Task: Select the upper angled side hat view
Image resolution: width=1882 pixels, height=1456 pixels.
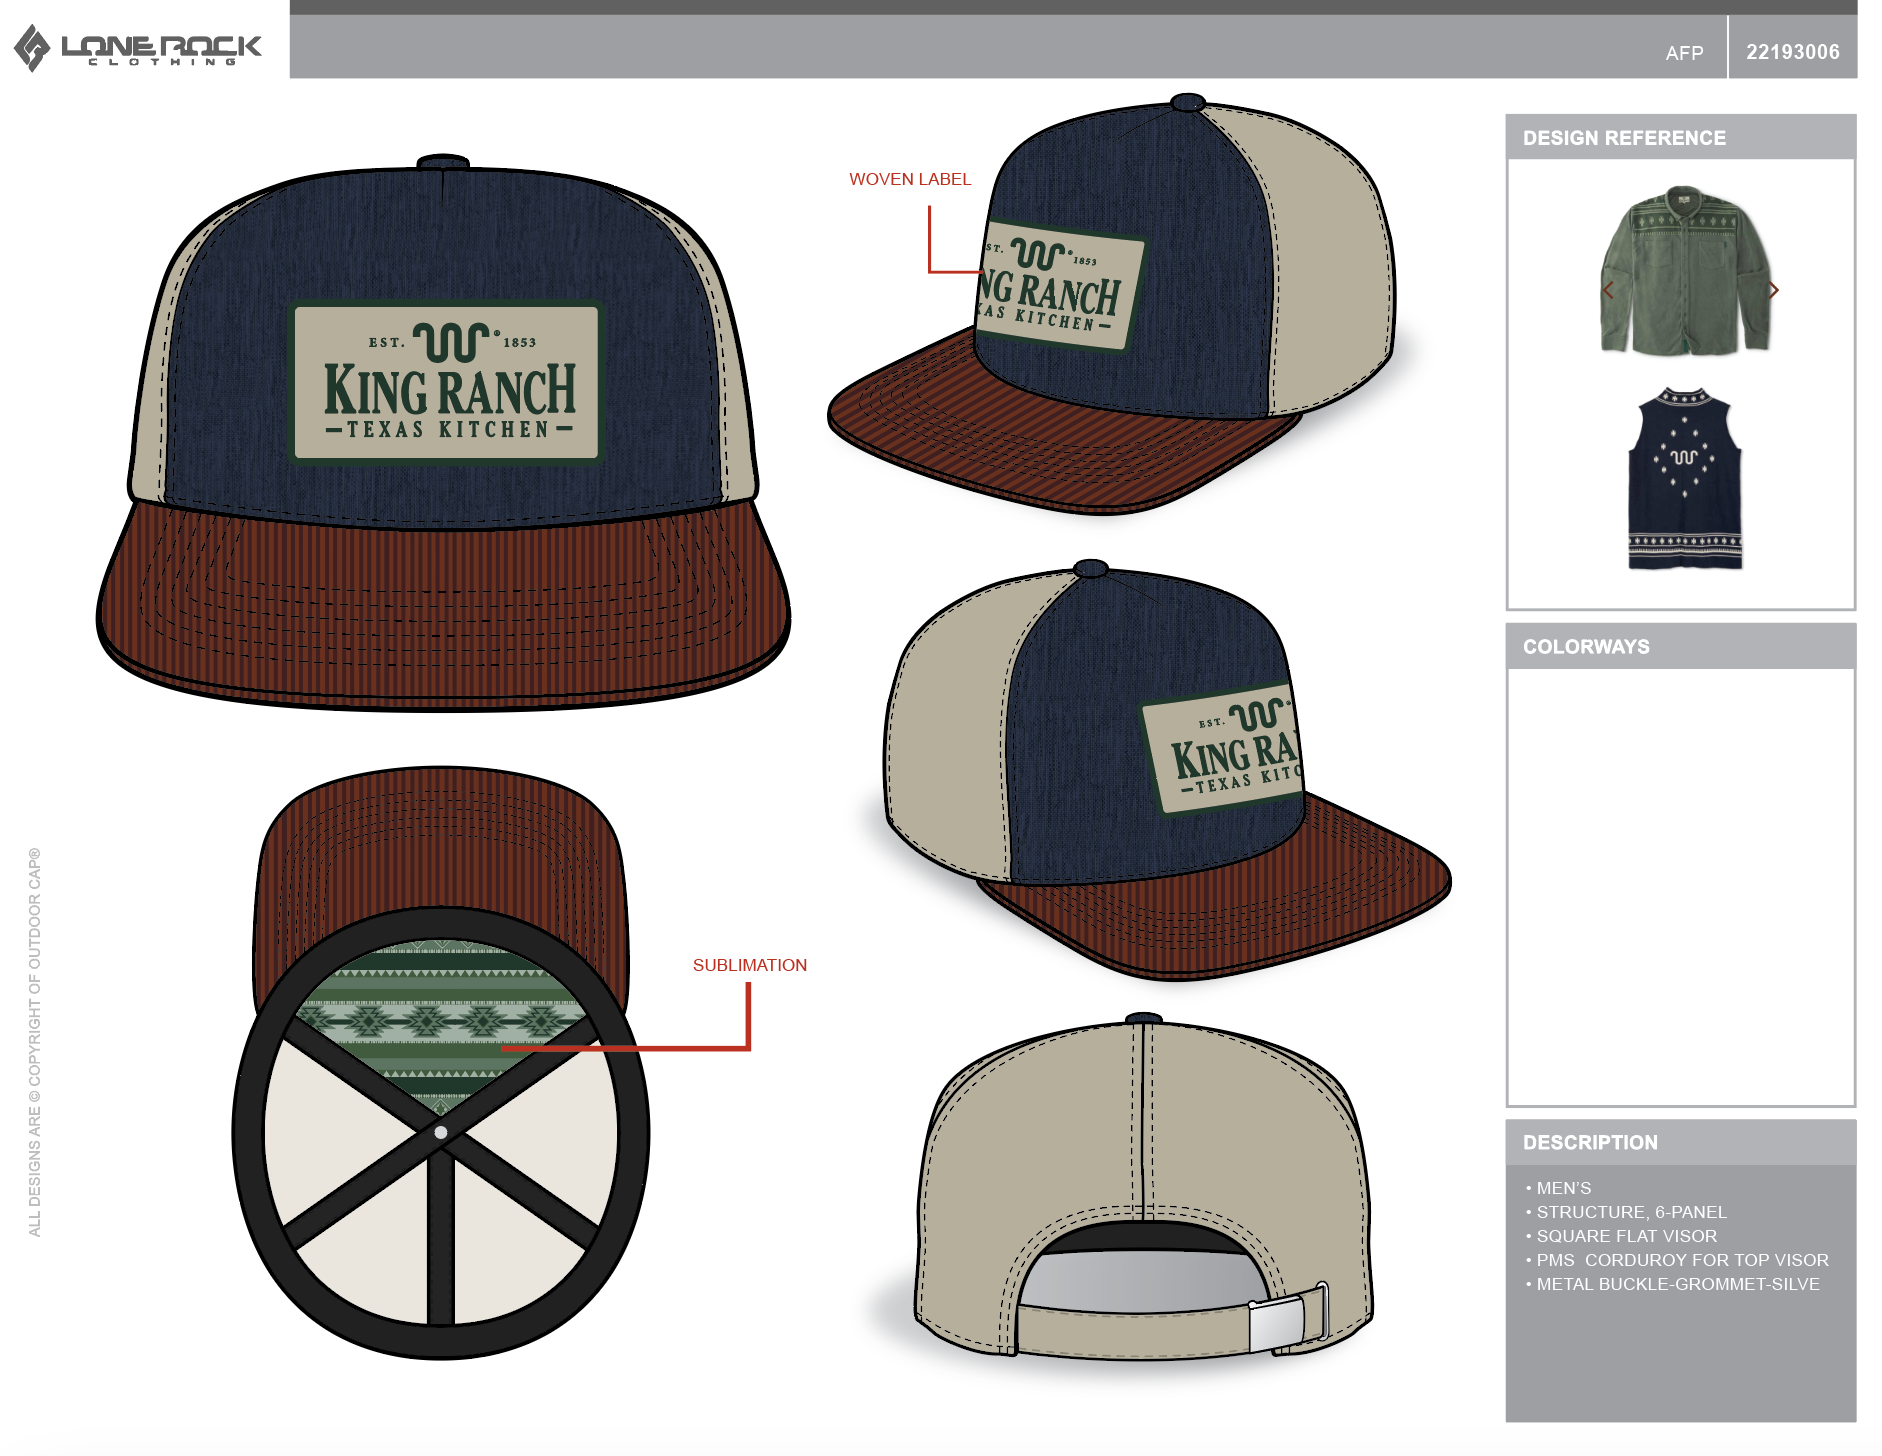Action: pyautogui.click(x=1111, y=304)
